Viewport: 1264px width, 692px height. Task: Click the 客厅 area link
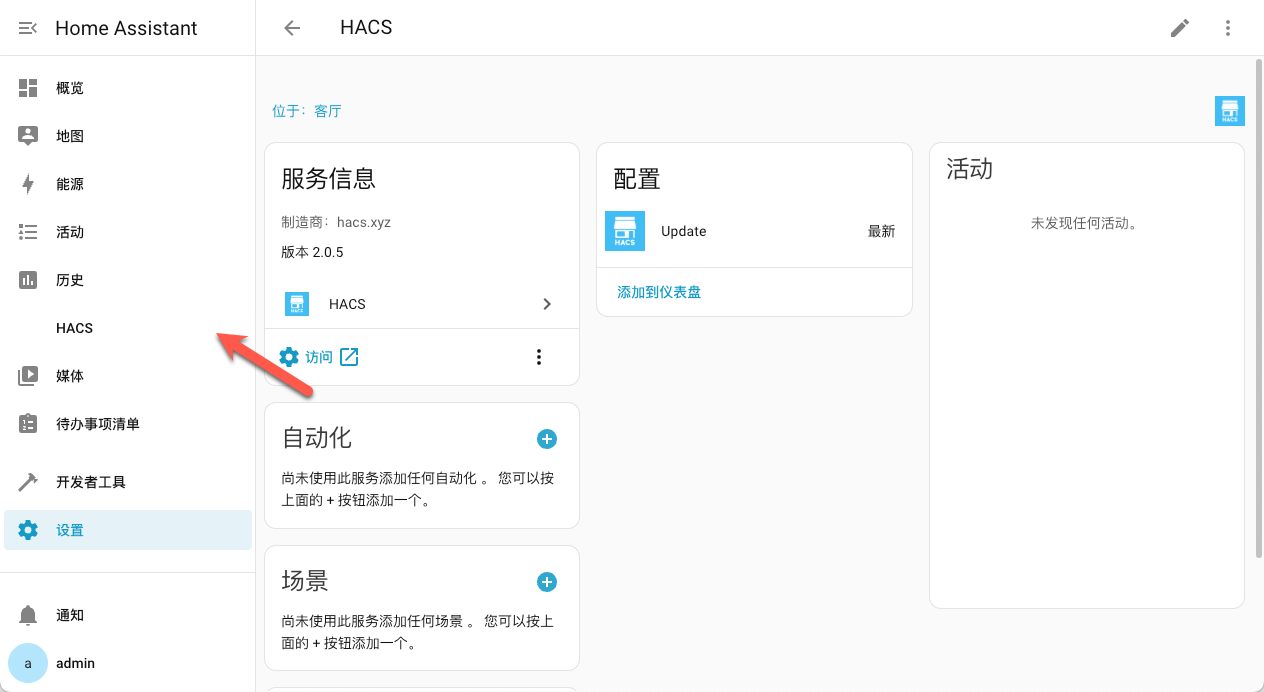(x=327, y=111)
